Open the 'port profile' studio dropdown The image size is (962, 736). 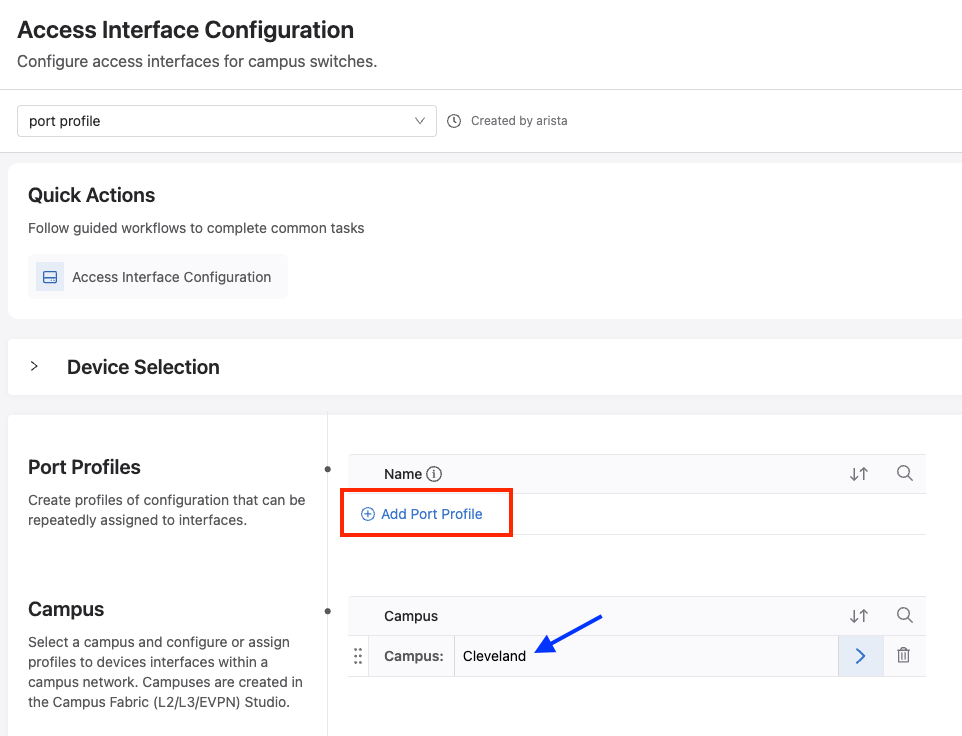click(227, 121)
